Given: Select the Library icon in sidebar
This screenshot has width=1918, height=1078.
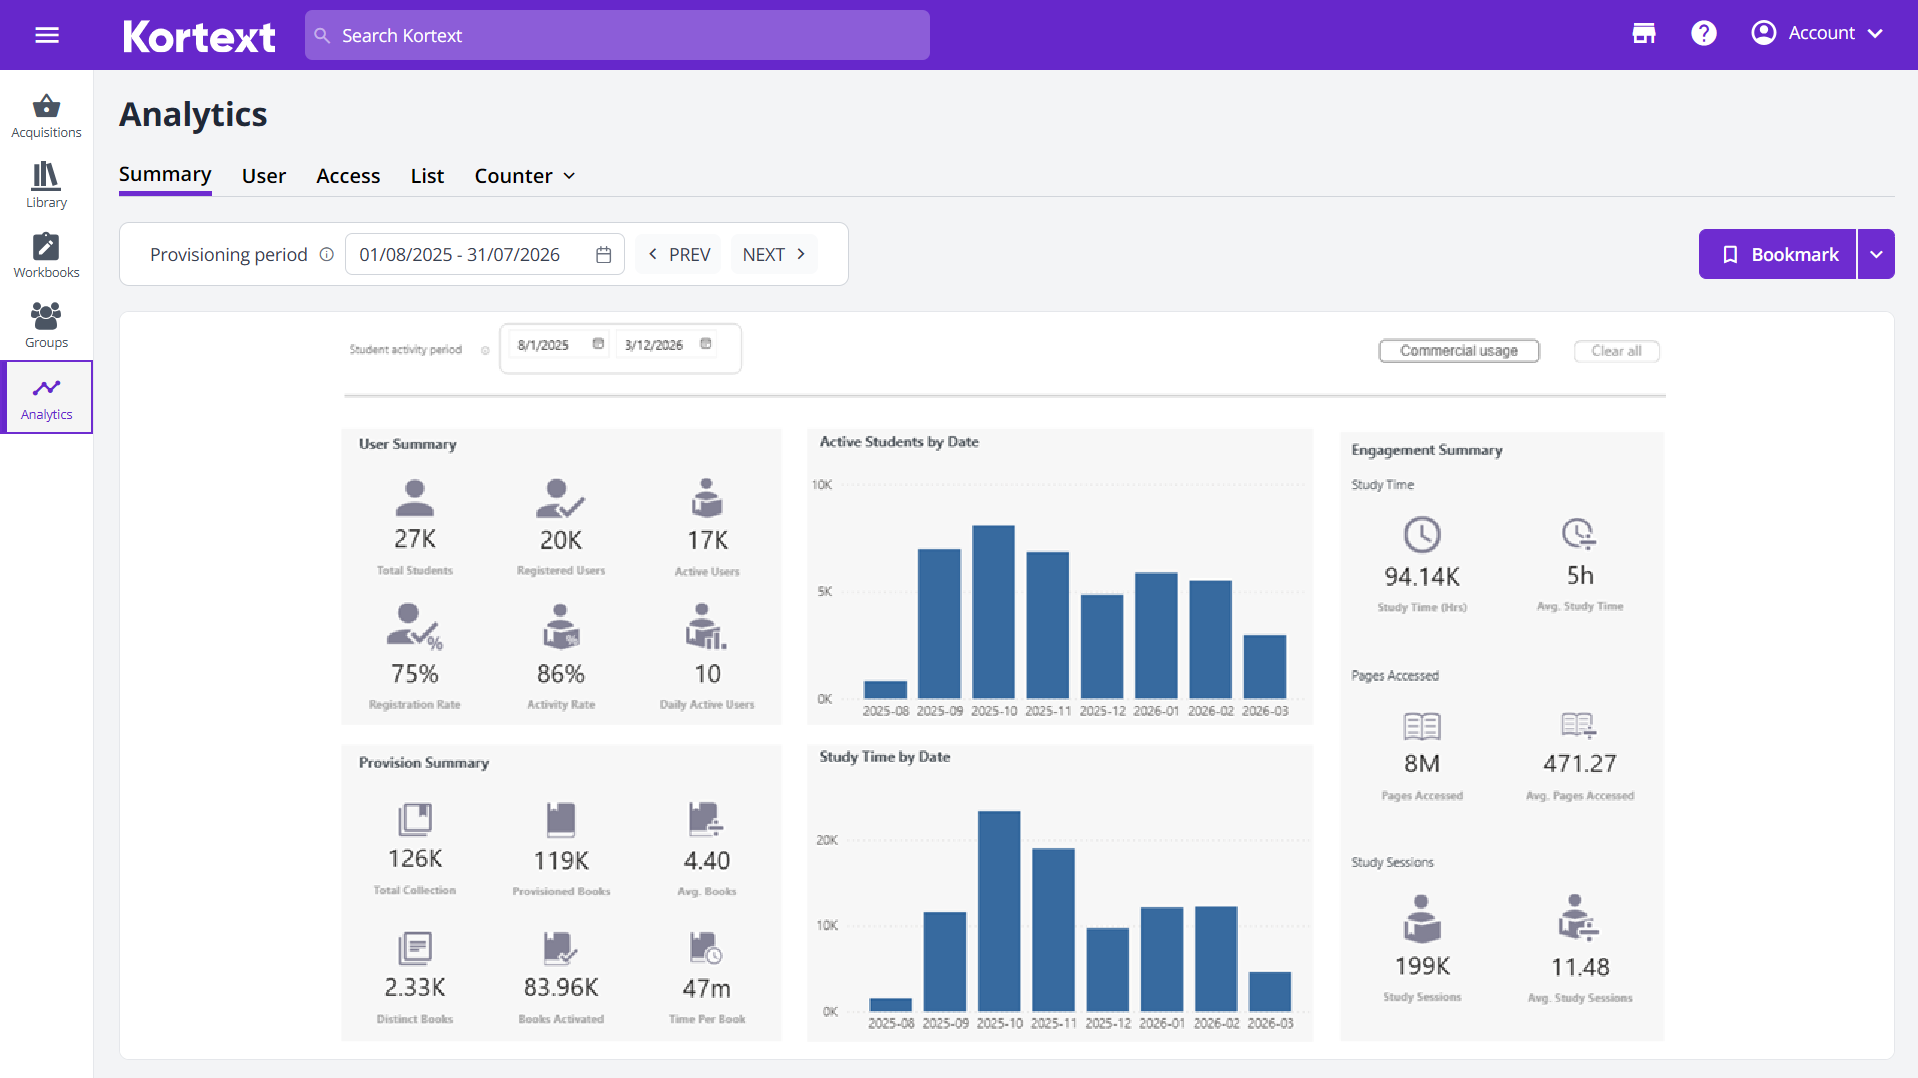Looking at the screenshot, I should 46,184.
